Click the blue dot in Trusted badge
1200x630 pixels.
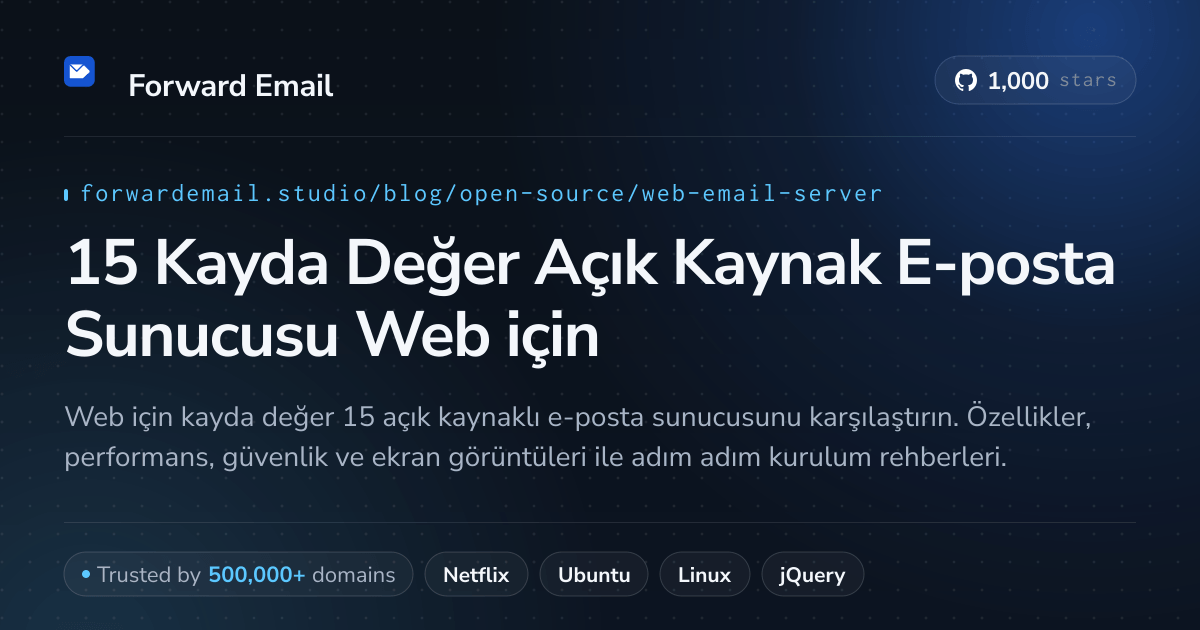click(x=86, y=575)
